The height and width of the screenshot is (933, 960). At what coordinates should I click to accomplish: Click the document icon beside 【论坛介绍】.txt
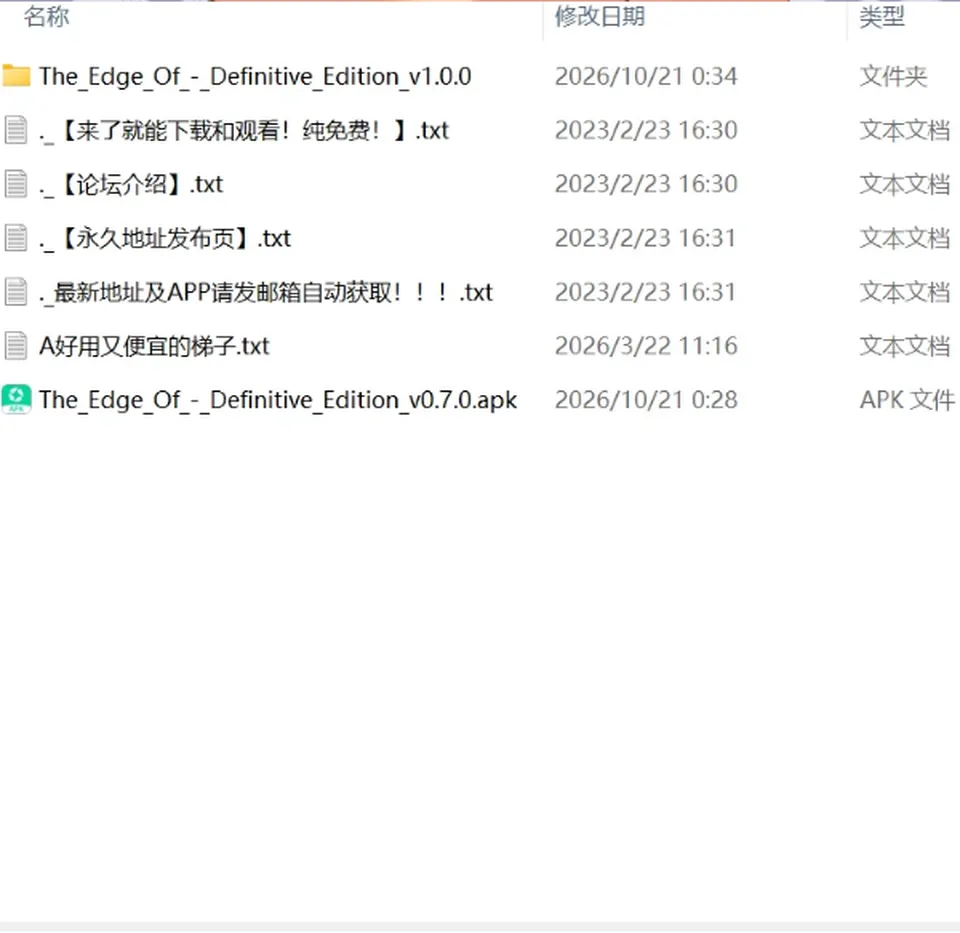pos(16,184)
